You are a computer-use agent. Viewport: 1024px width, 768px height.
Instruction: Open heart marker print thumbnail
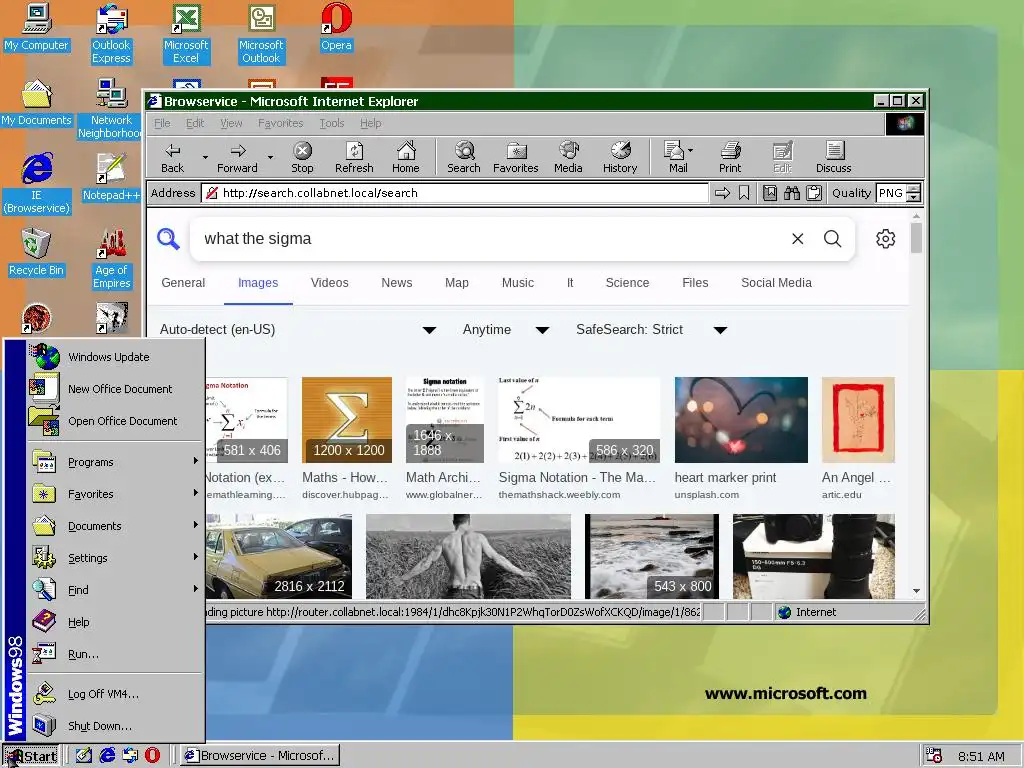point(741,420)
